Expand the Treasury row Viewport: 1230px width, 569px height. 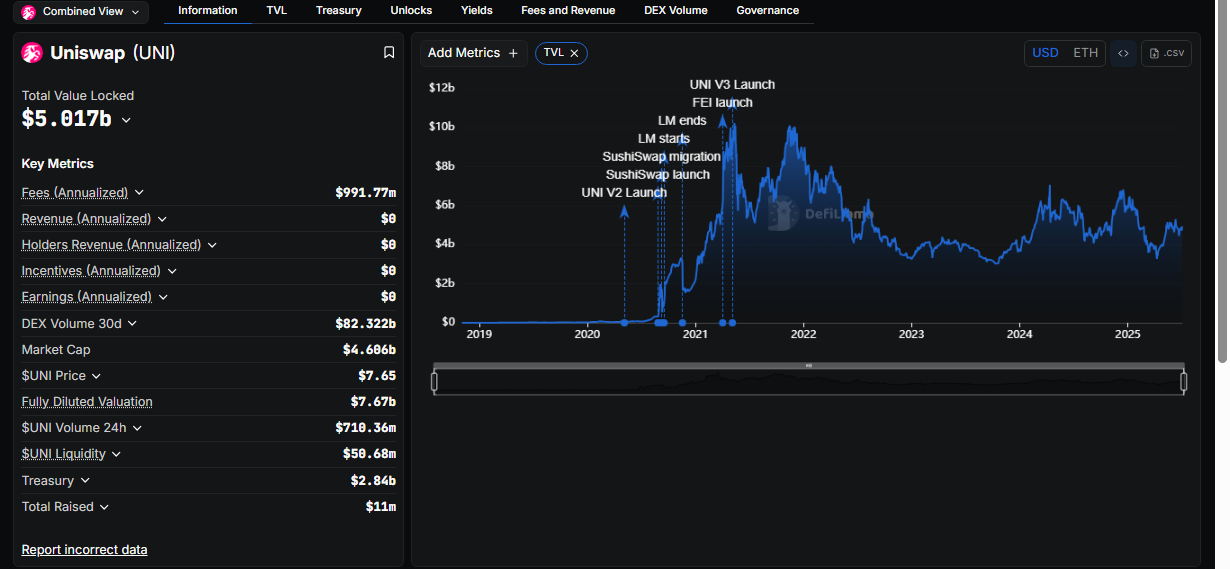click(84, 481)
